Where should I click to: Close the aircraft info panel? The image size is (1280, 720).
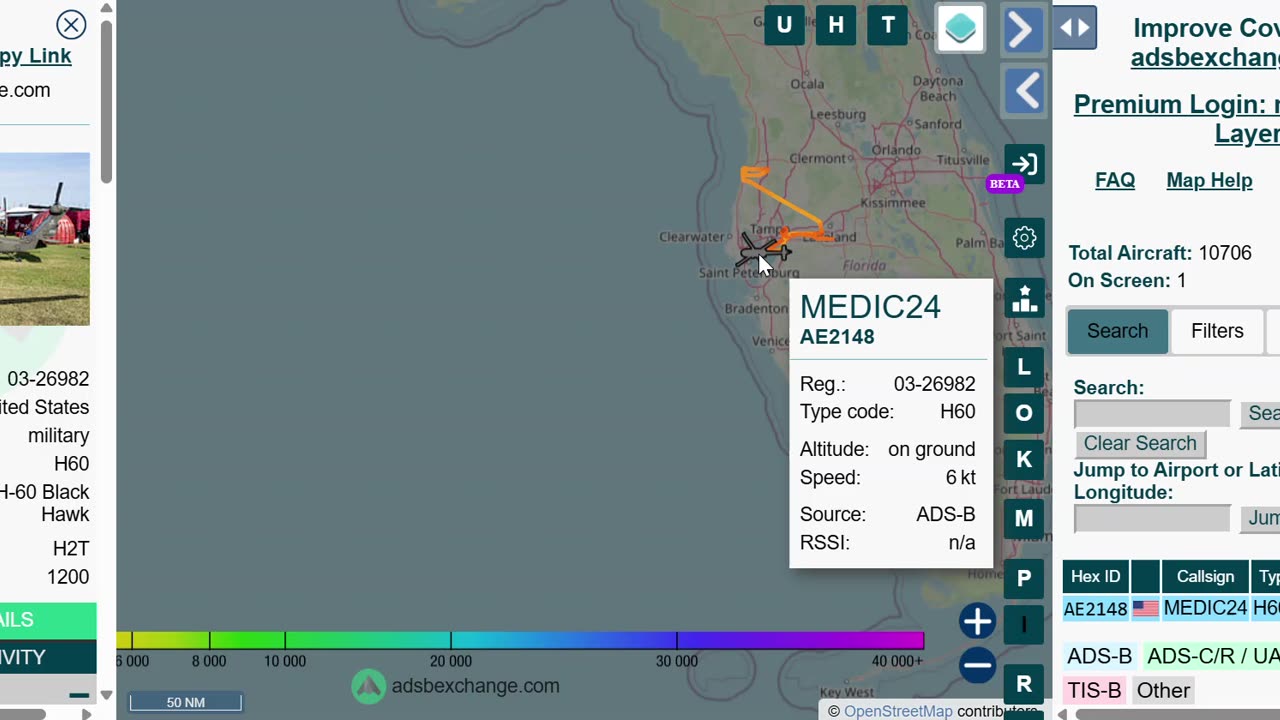71,24
